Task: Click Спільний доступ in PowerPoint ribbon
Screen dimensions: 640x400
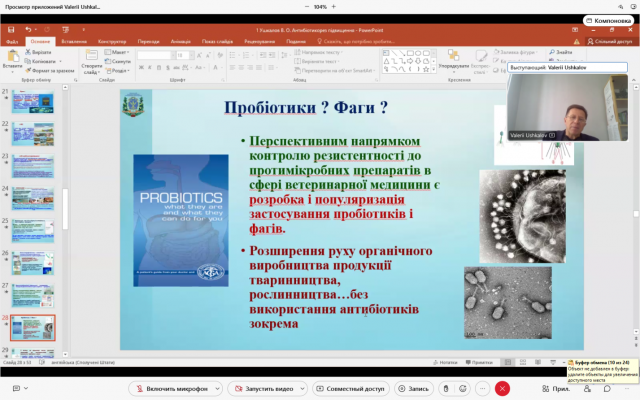Action: point(609,42)
